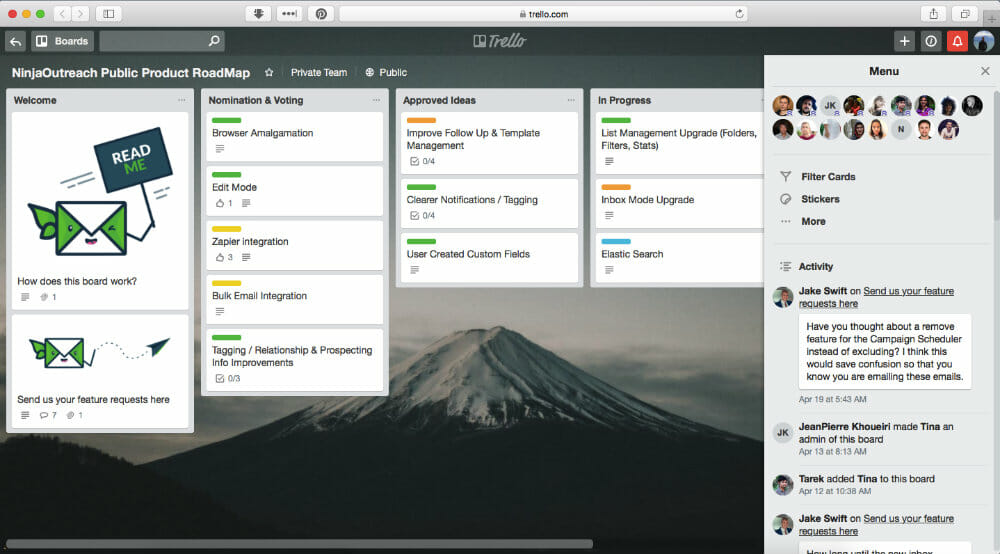The width and height of the screenshot is (1000, 554).
Task: Click the Trello back arrow button
Action: click(15, 41)
